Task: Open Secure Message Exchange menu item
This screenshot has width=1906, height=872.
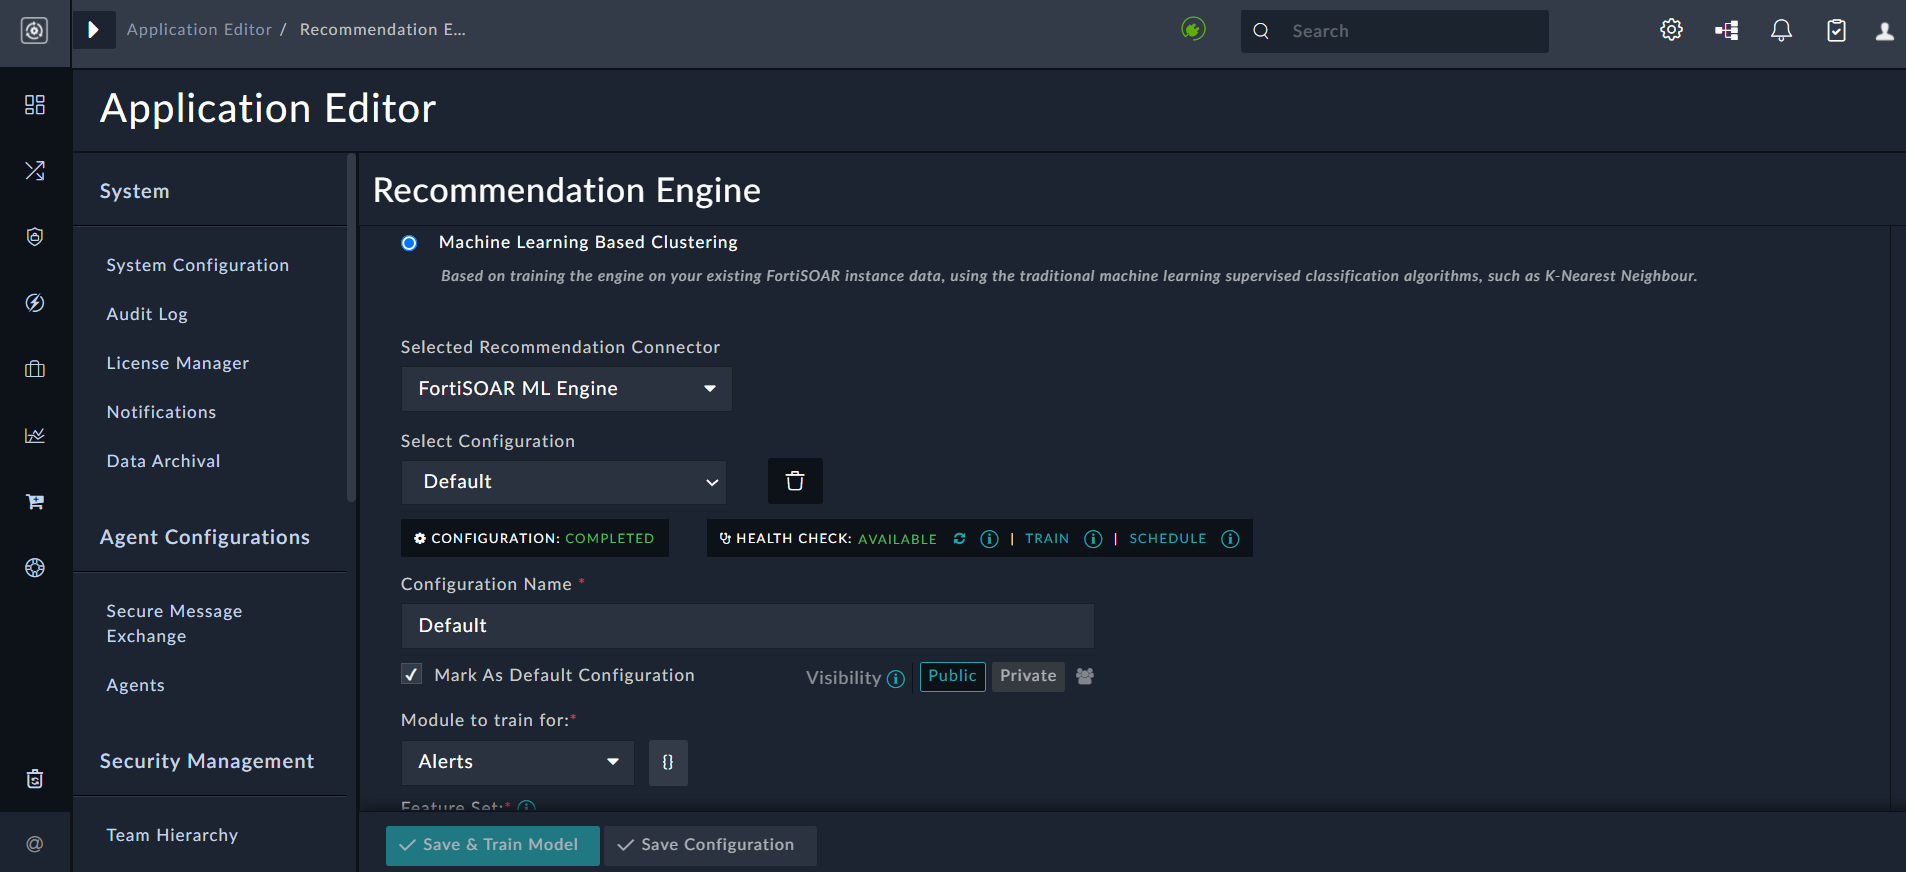Action: point(175,623)
